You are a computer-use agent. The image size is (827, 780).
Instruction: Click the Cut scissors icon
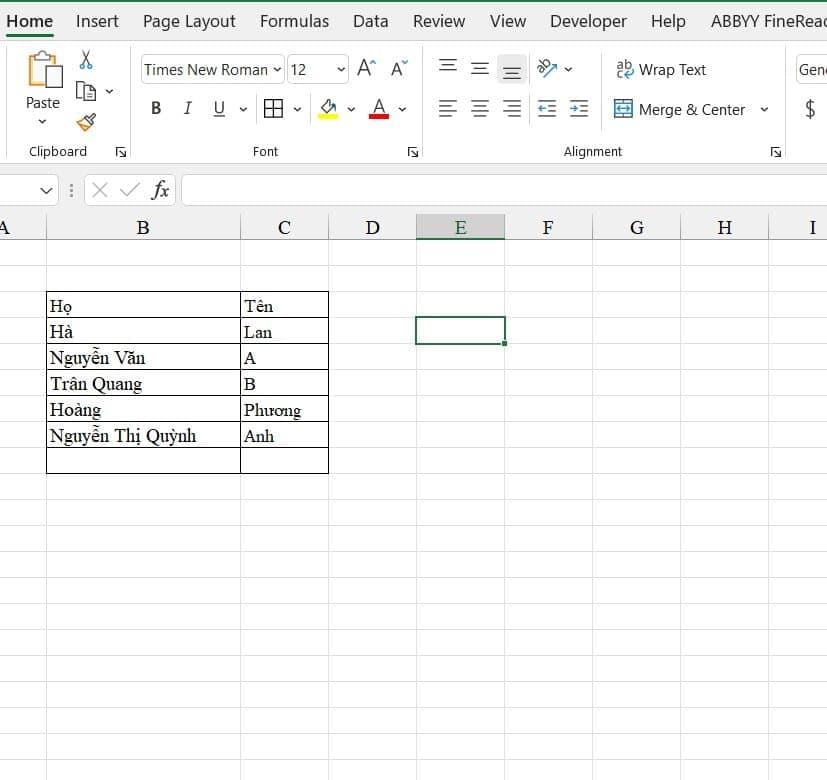87,60
